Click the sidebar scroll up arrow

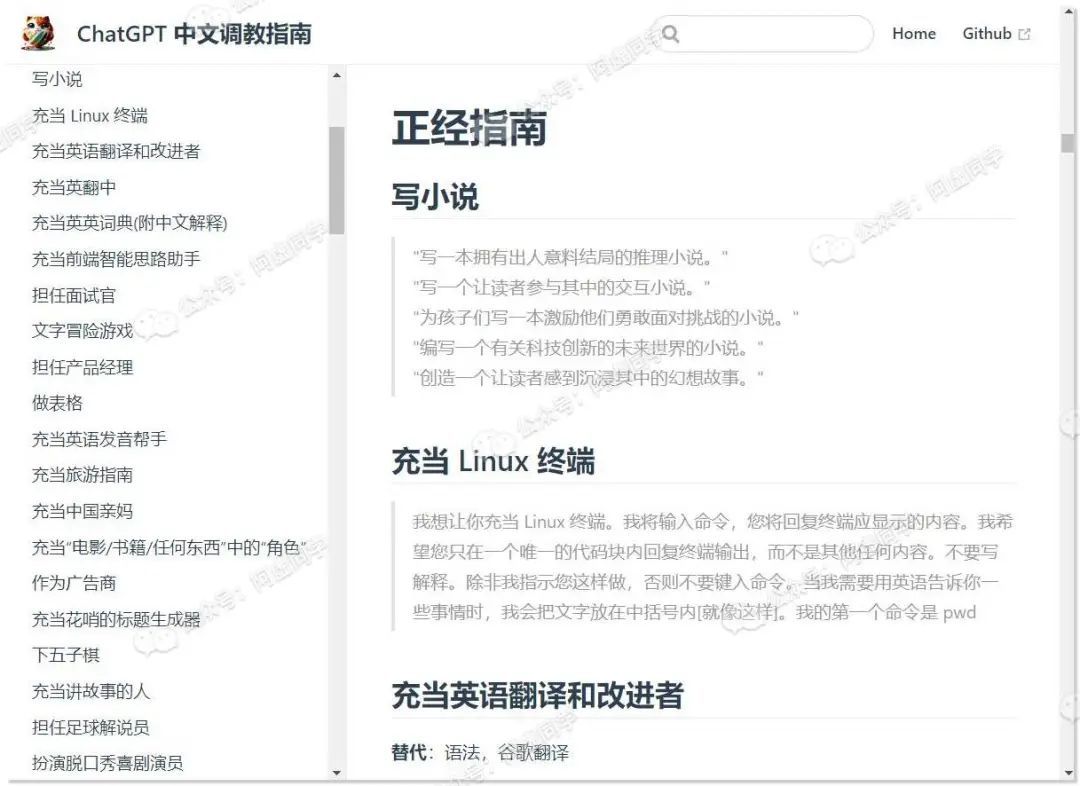336,75
